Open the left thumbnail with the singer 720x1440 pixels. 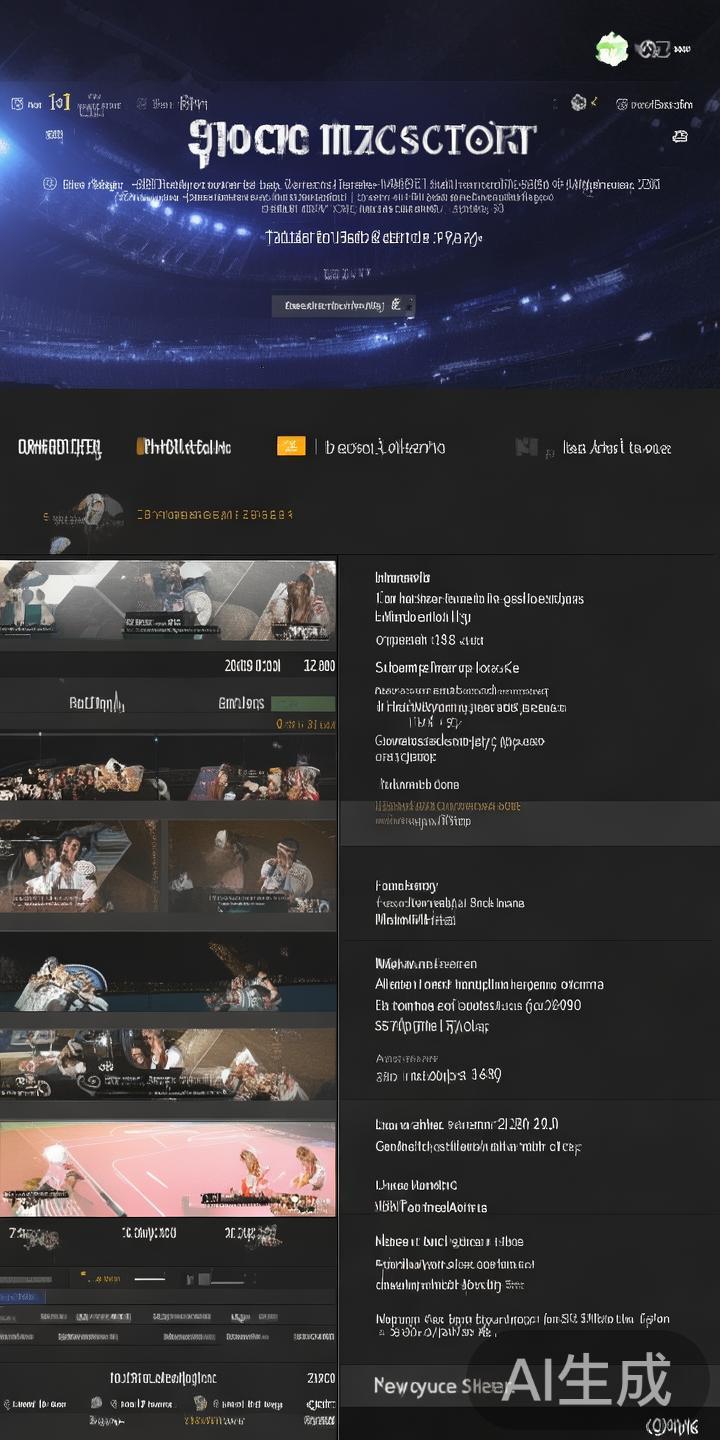pyautogui.click(x=80, y=866)
